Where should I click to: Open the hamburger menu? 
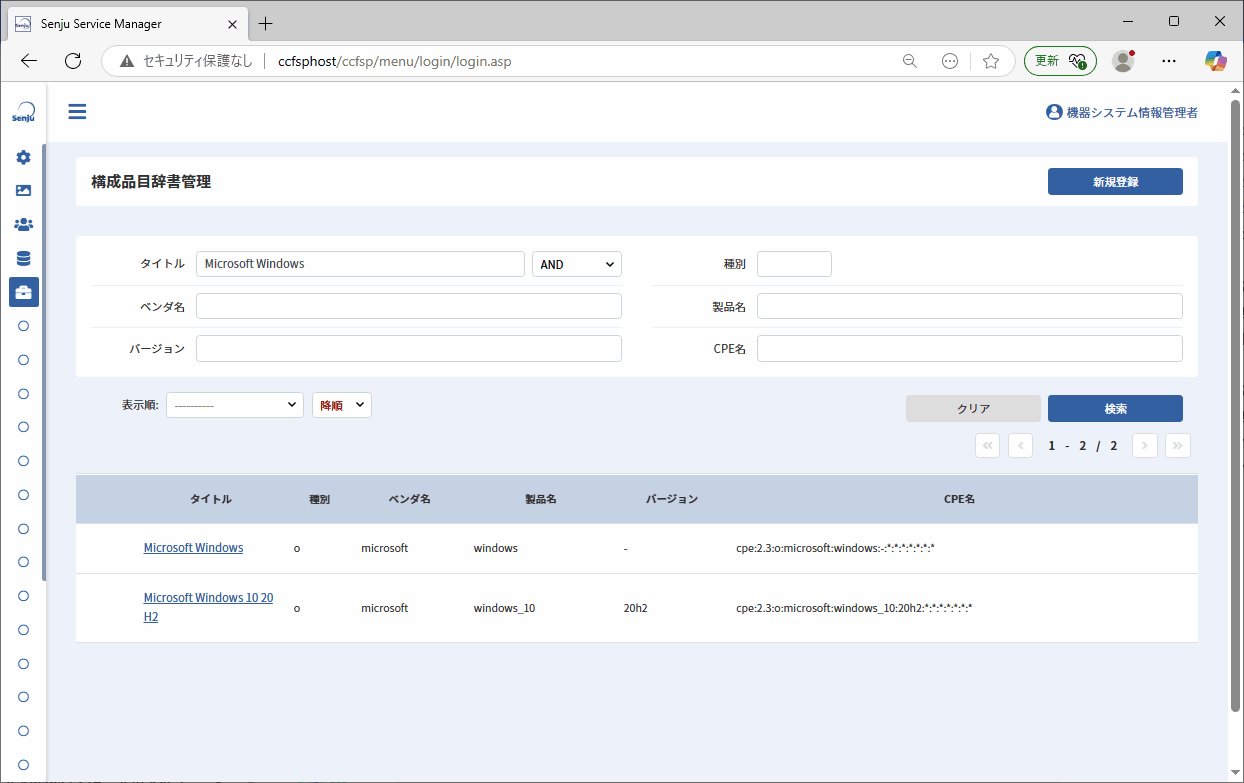(x=77, y=111)
